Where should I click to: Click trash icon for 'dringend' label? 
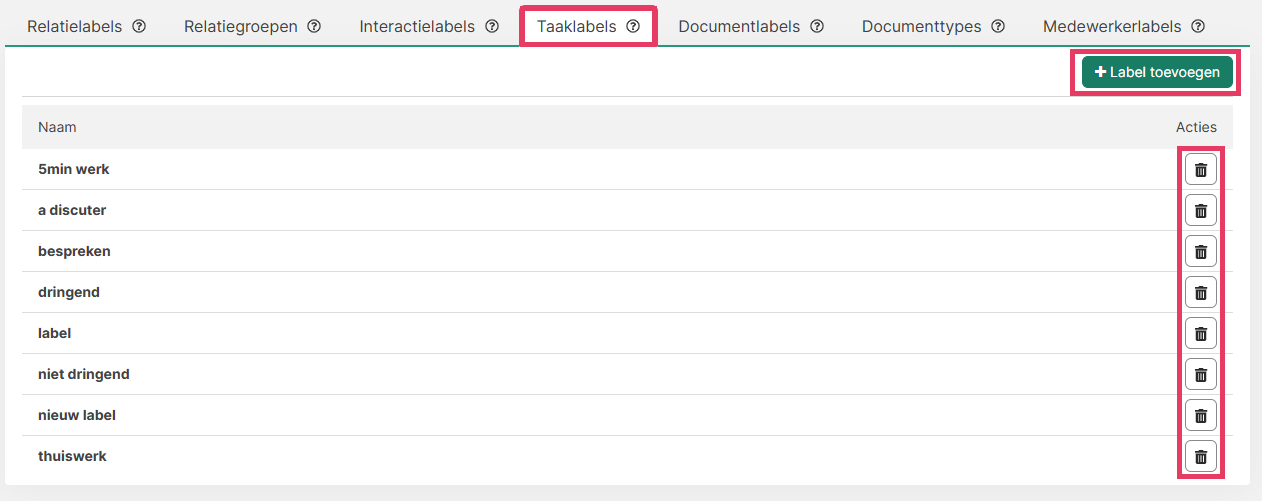click(x=1200, y=293)
